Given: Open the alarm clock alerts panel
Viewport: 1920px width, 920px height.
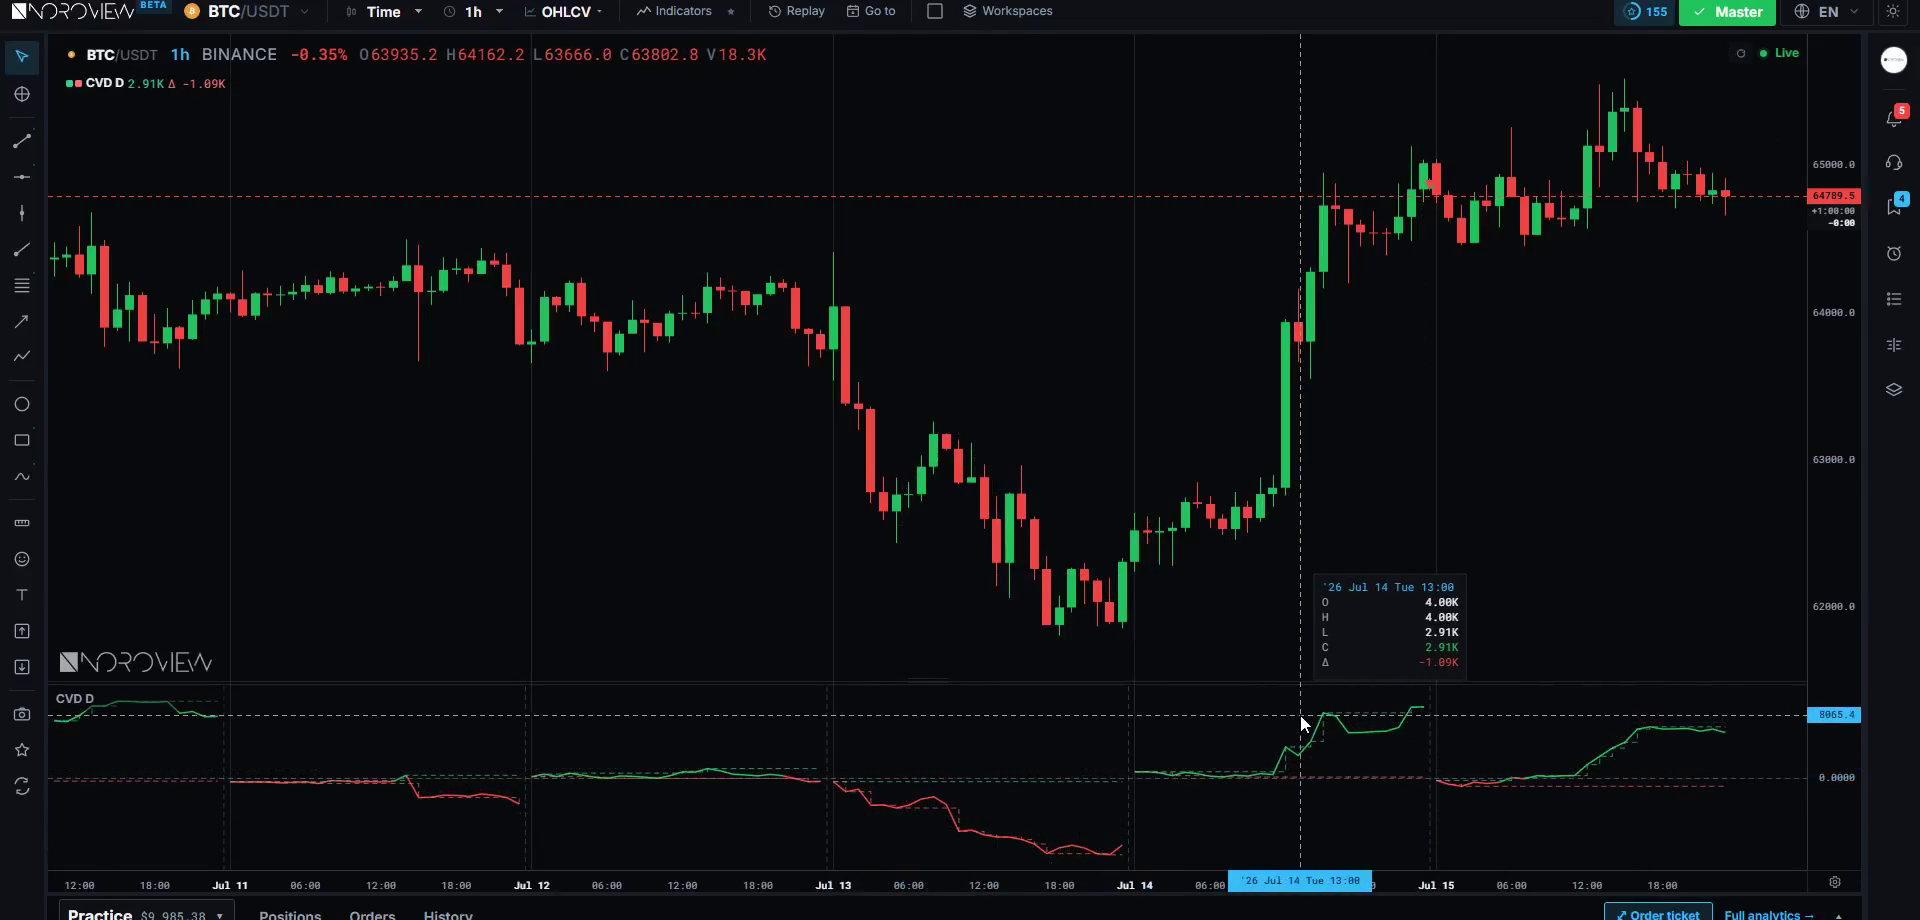Looking at the screenshot, I should (x=1894, y=254).
